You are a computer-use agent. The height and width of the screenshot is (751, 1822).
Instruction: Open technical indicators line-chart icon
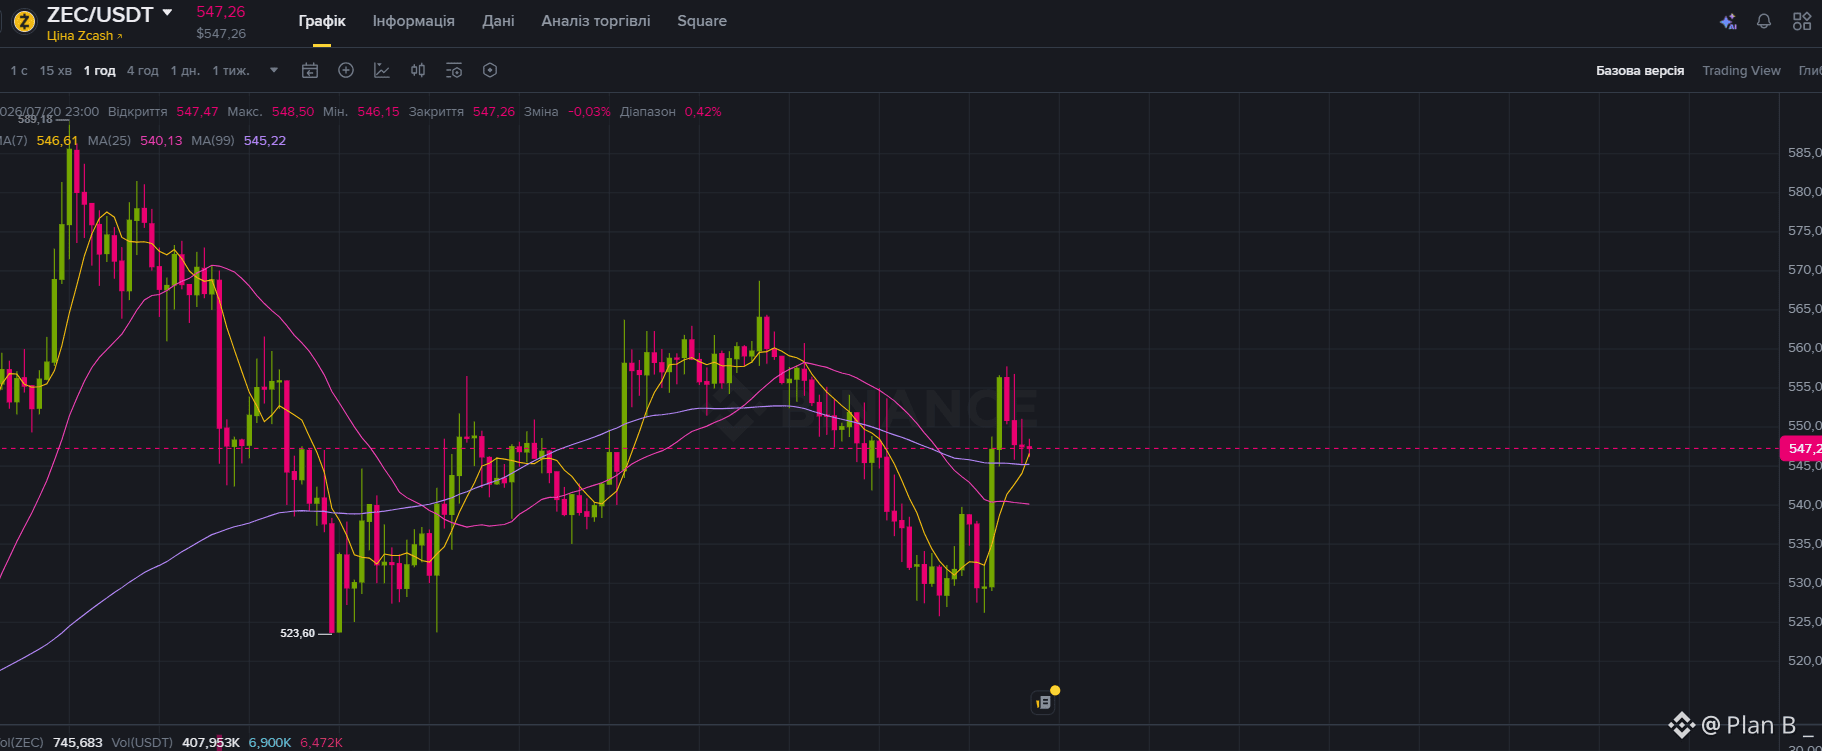382,70
